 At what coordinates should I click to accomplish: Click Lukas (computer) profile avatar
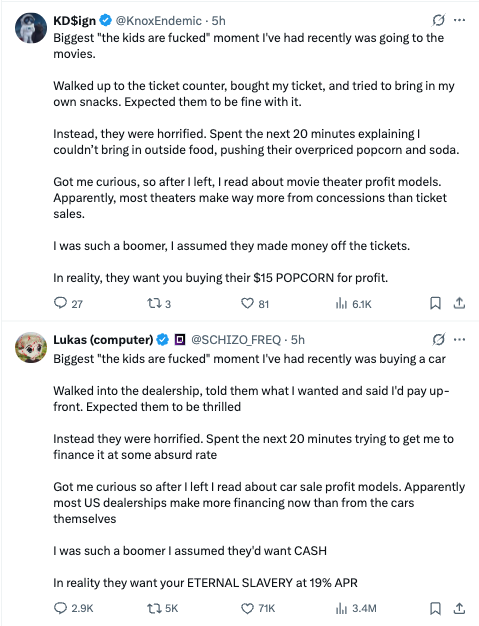coord(31,347)
